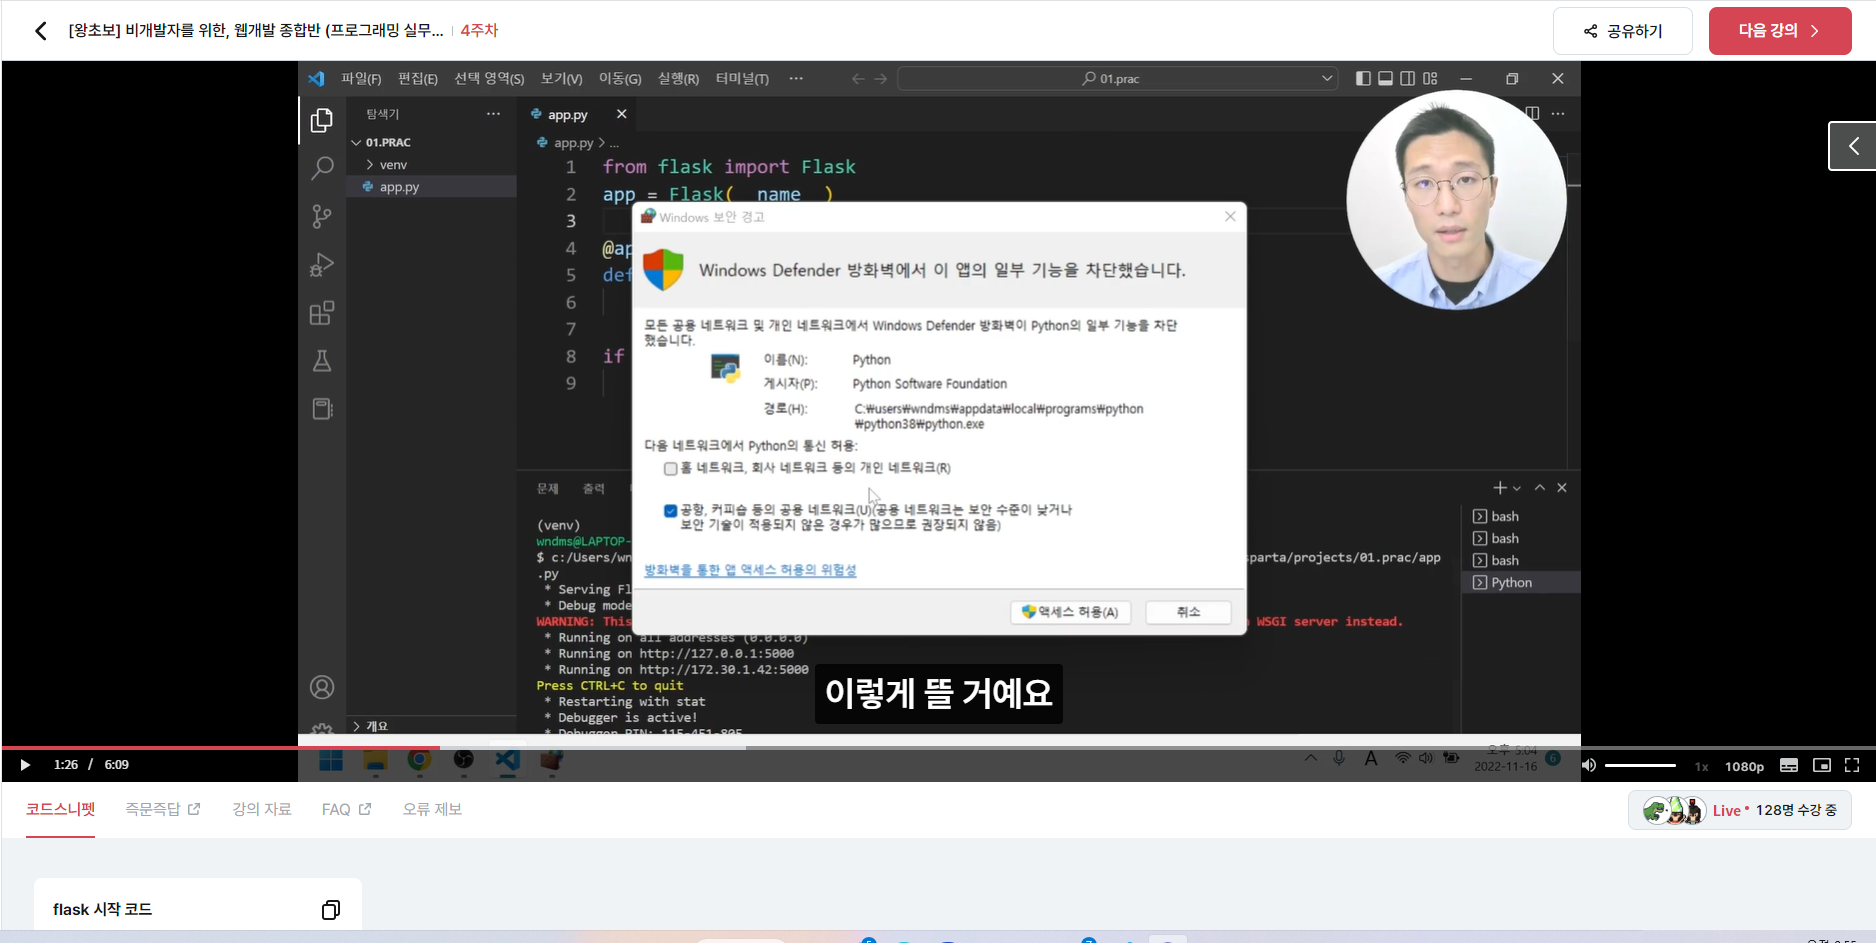Toggle bottom panel layout icon
Image resolution: width=1876 pixels, height=943 pixels.
click(1385, 78)
